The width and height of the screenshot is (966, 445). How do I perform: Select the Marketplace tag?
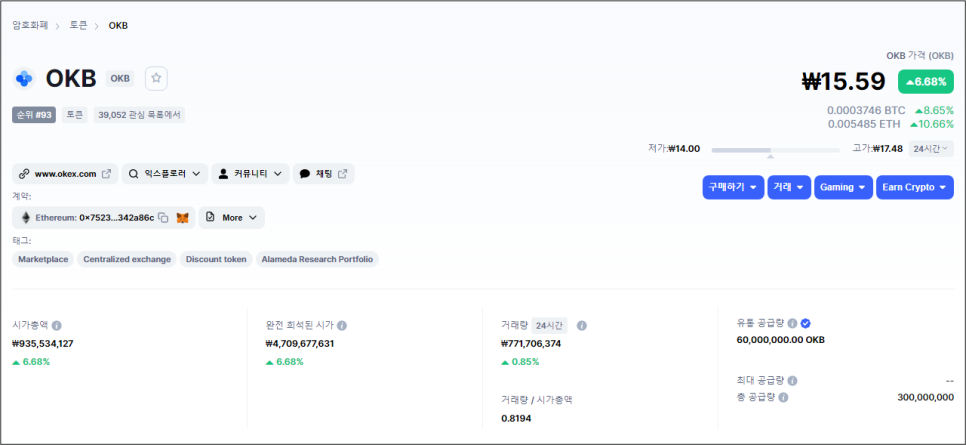click(43, 259)
